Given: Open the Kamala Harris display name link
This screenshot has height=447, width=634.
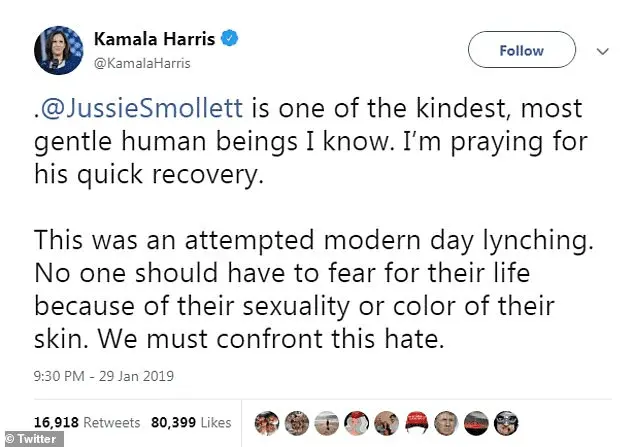Looking at the screenshot, I should coord(156,41).
